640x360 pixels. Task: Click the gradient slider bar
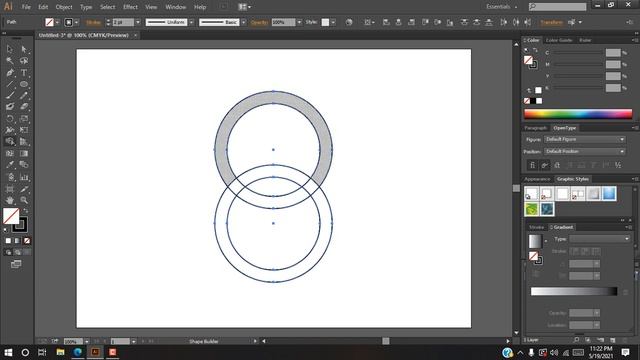pyautogui.click(x=573, y=291)
